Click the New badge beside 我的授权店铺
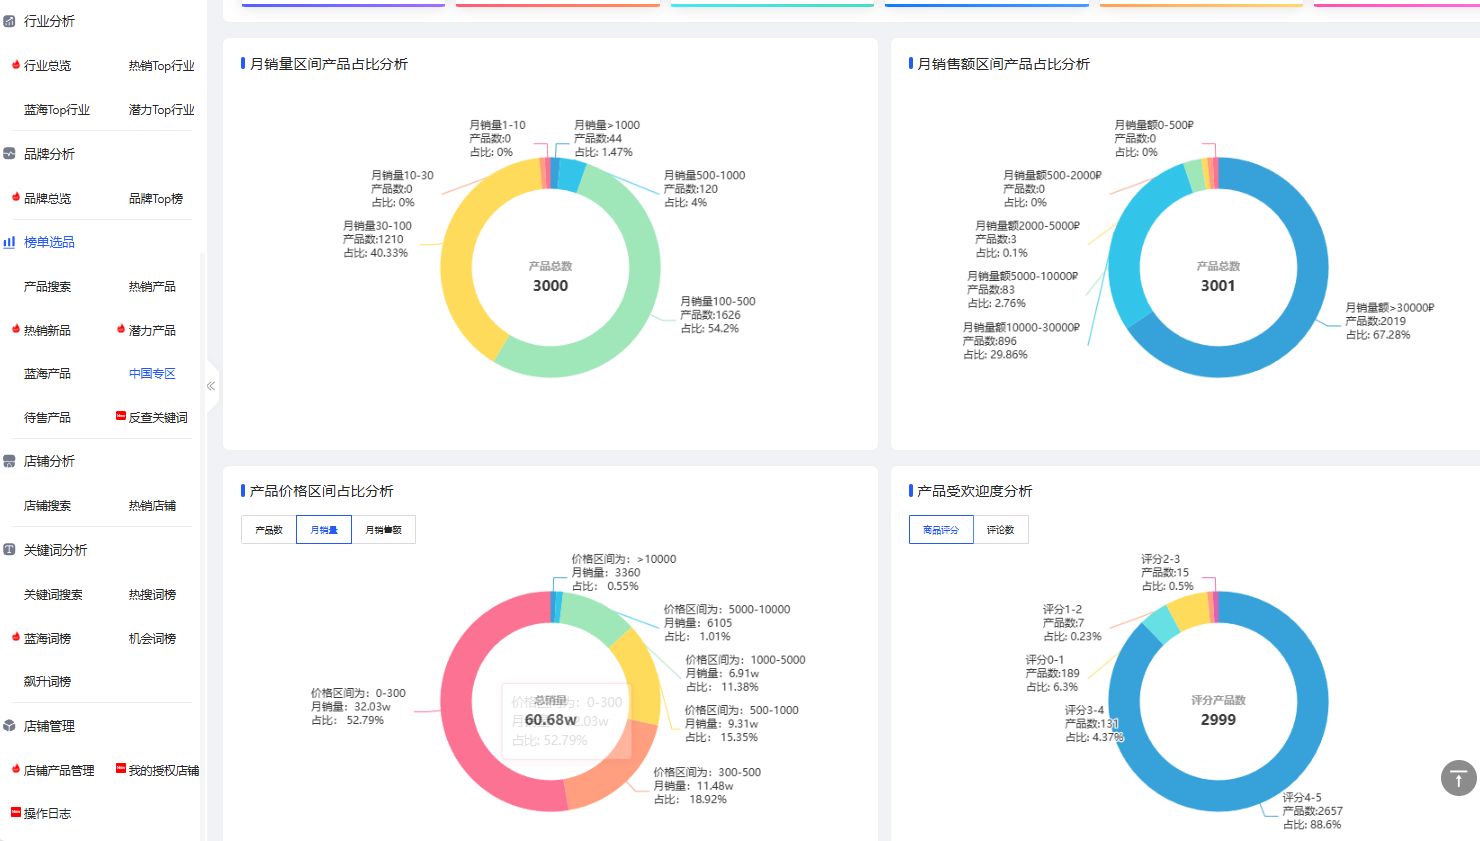 [x=121, y=769]
